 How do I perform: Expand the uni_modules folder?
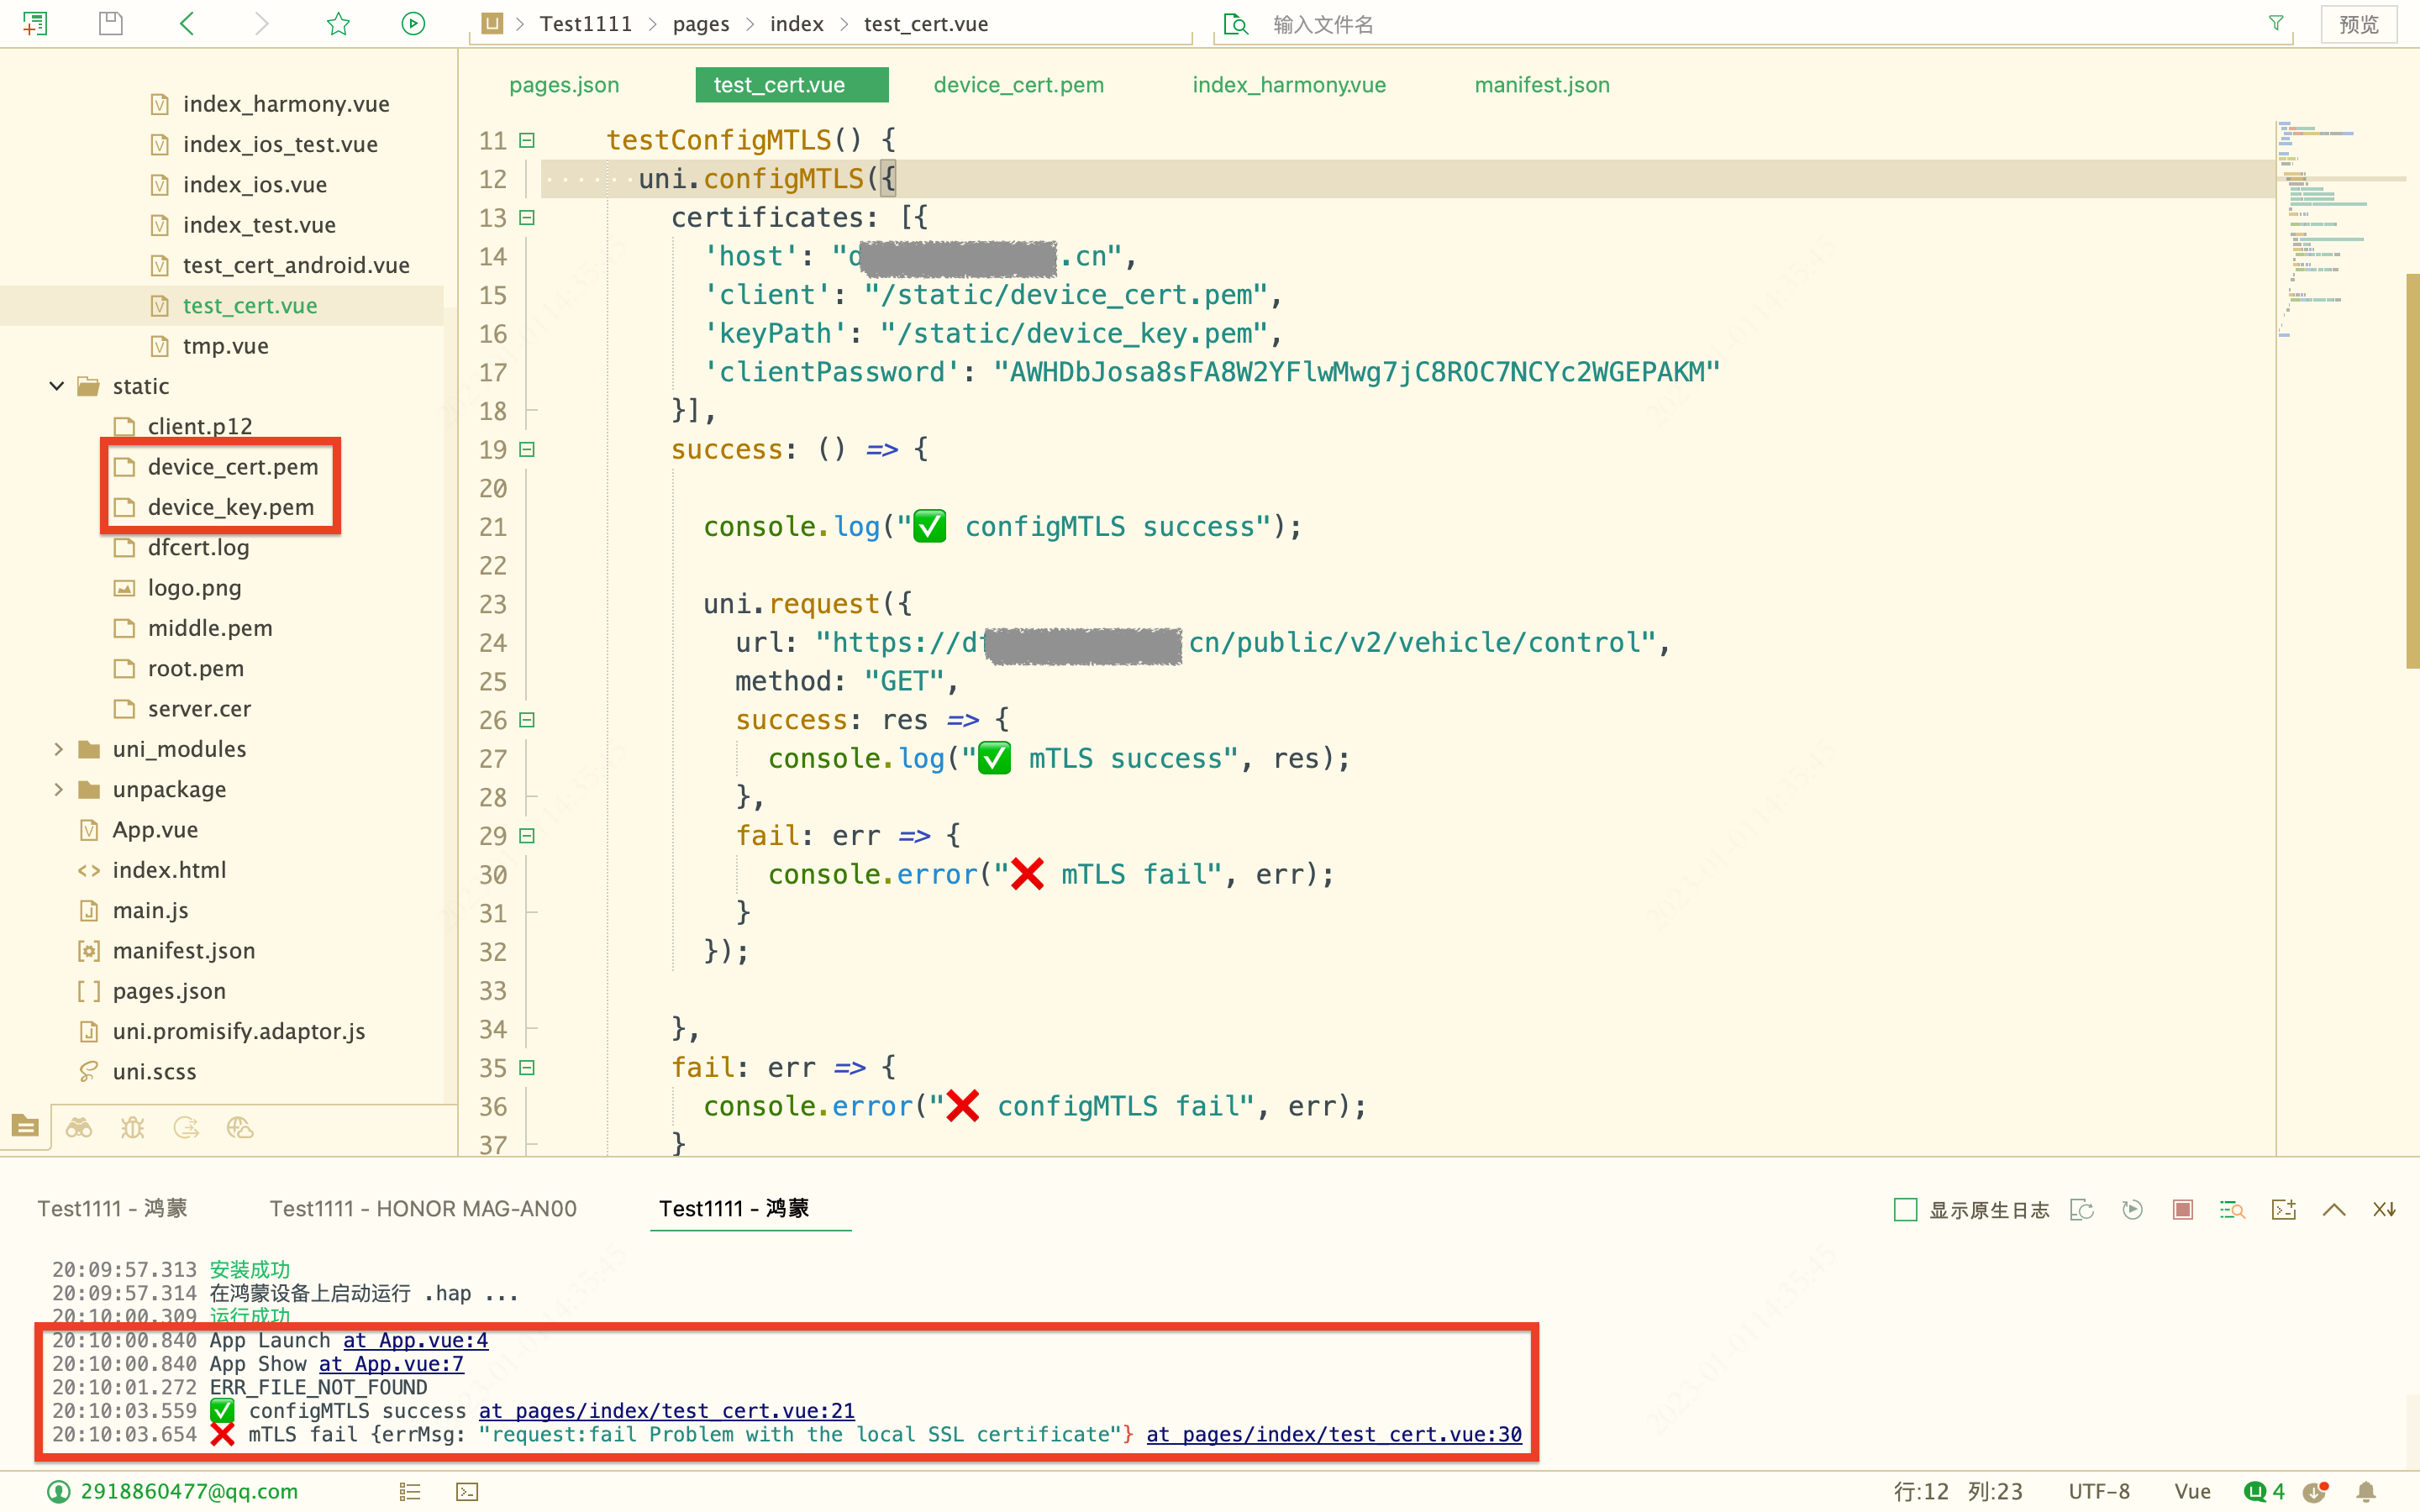[x=57, y=749]
